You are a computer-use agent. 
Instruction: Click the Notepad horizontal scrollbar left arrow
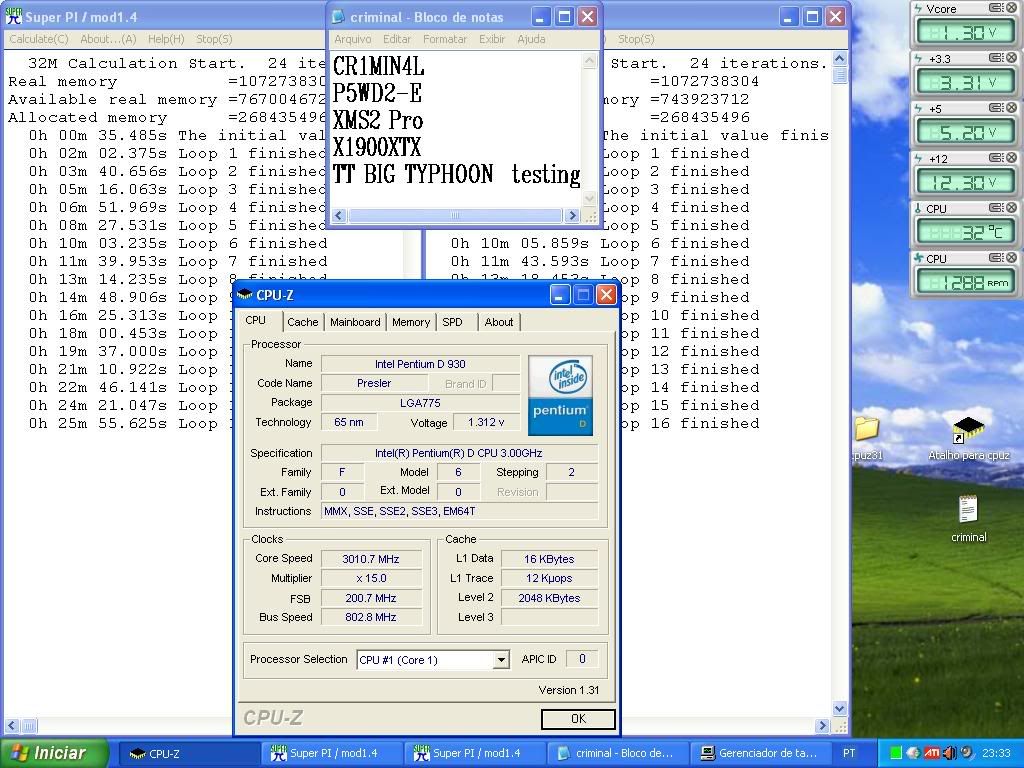[340, 215]
